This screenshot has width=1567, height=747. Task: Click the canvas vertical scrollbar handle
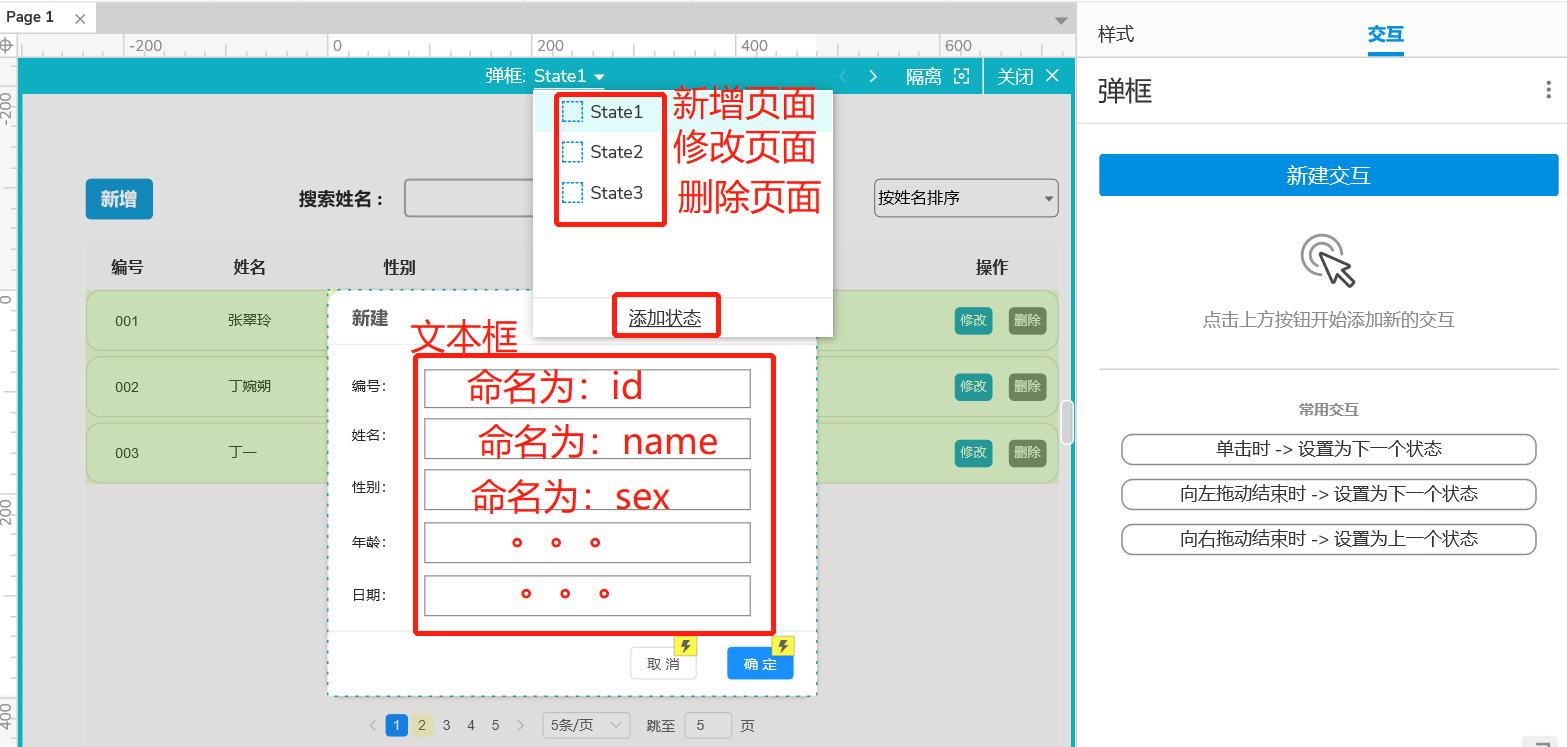(1067, 422)
